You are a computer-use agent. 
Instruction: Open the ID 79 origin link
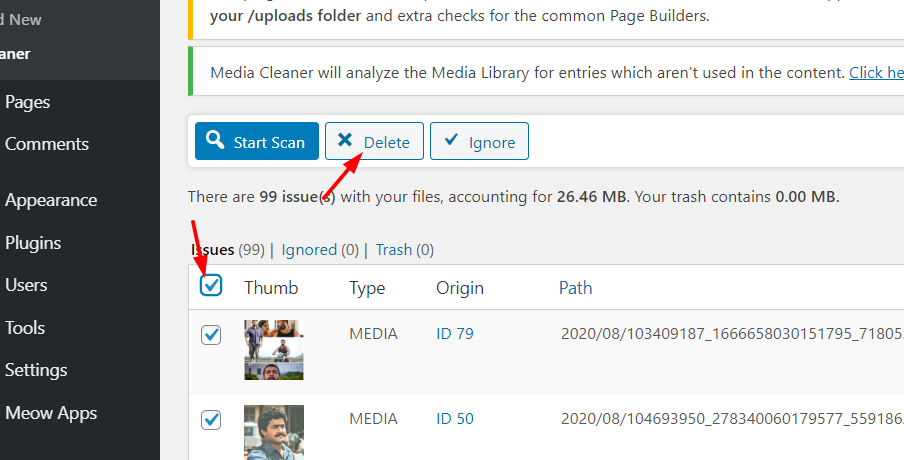455,334
